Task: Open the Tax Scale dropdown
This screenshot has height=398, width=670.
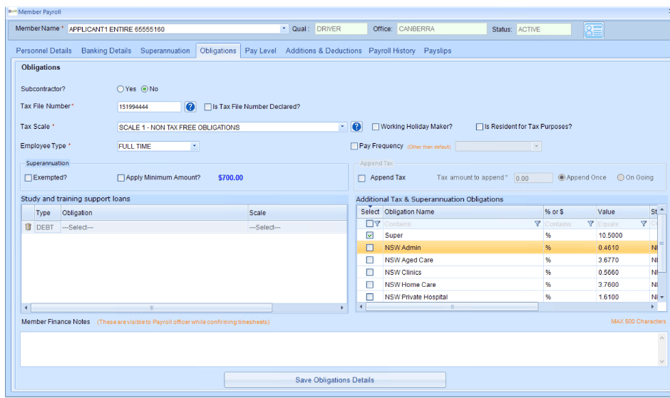Action: [342, 127]
